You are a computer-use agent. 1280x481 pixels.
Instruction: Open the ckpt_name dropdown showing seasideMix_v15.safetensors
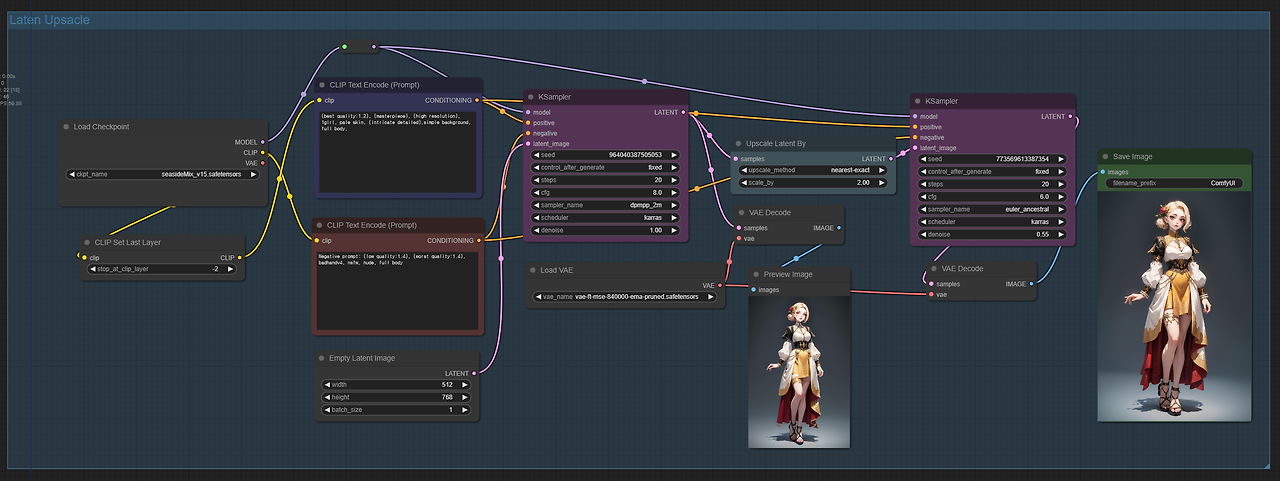(x=163, y=174)
